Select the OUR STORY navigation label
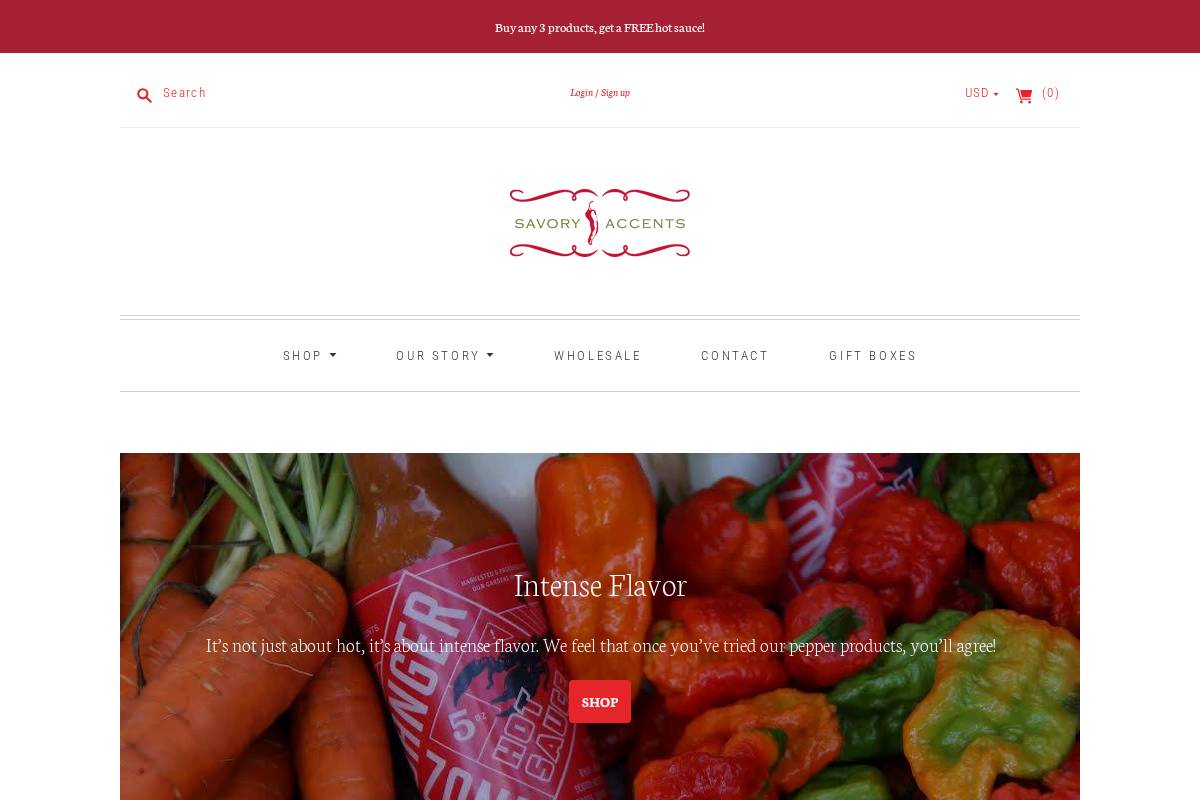Screen dimensions: 1200x800 (x=438, y=355)
